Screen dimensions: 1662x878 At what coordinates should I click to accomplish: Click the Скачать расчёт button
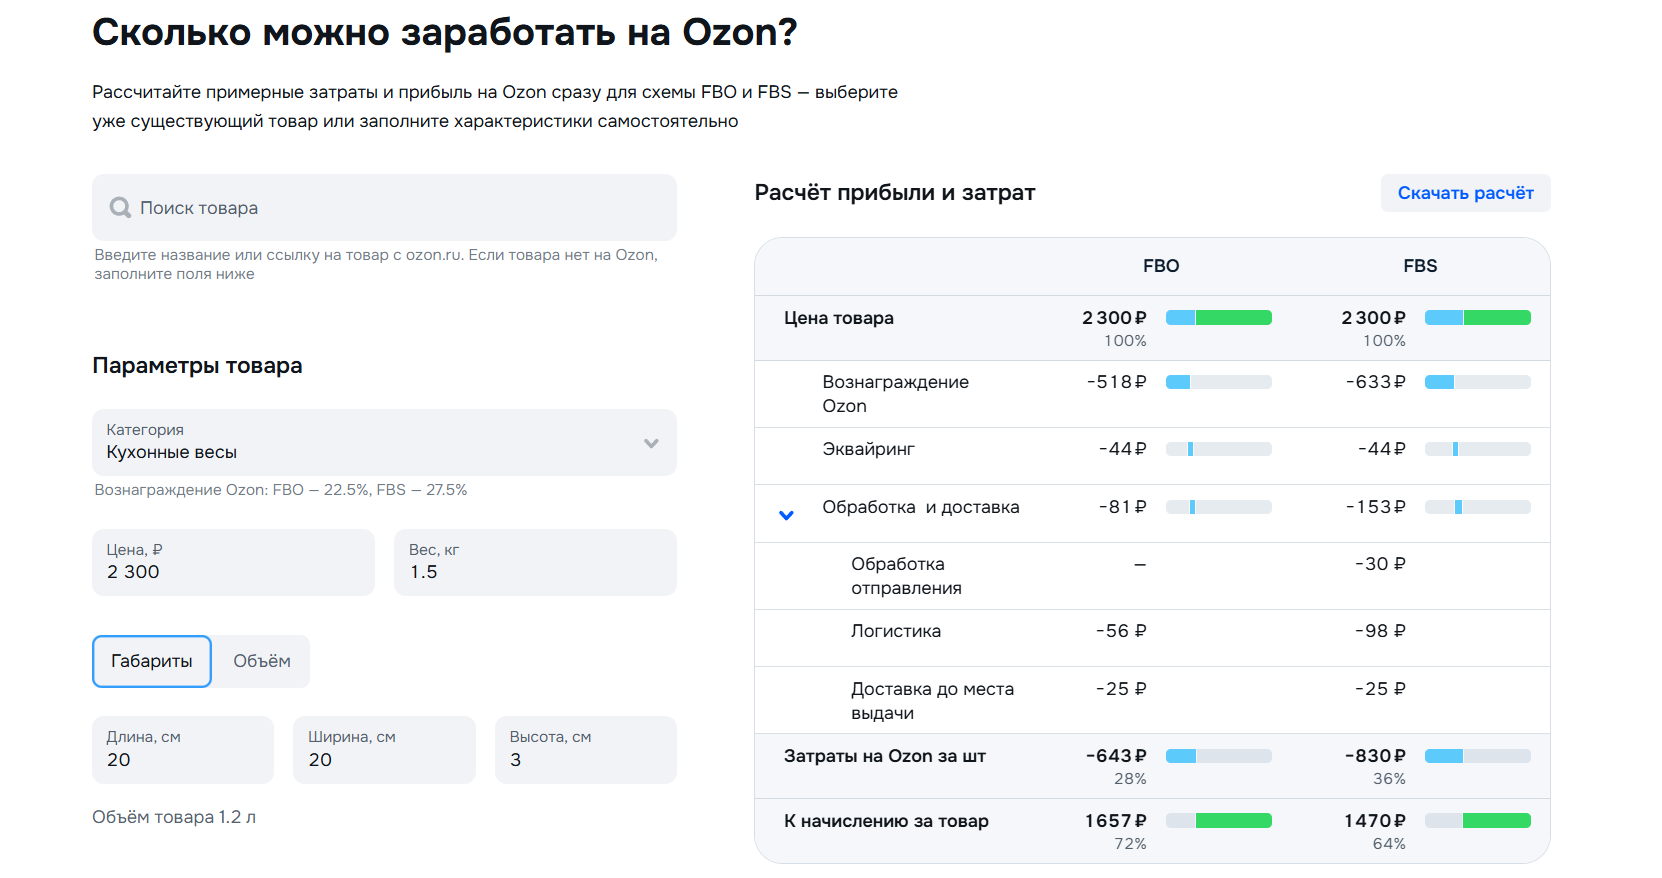coord(1466,193)
